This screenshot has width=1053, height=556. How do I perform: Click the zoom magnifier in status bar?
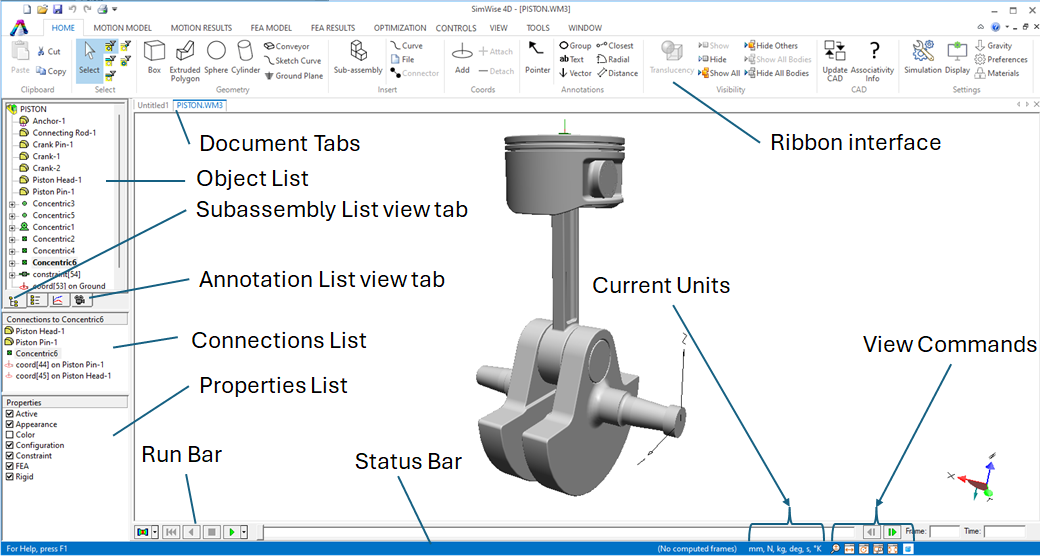coord(835,549)
